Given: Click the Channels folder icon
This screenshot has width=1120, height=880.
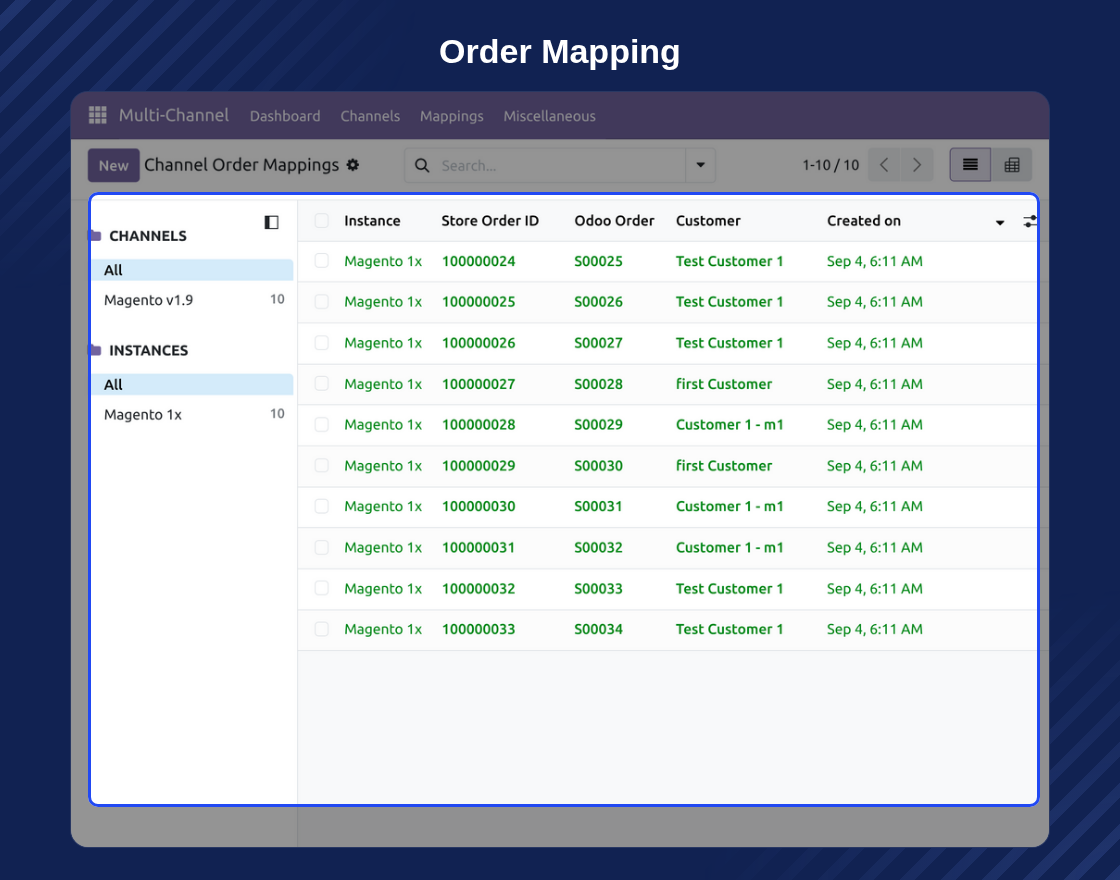Looking at the screenshot, I should pyautogui.click(x=96, y=236).
